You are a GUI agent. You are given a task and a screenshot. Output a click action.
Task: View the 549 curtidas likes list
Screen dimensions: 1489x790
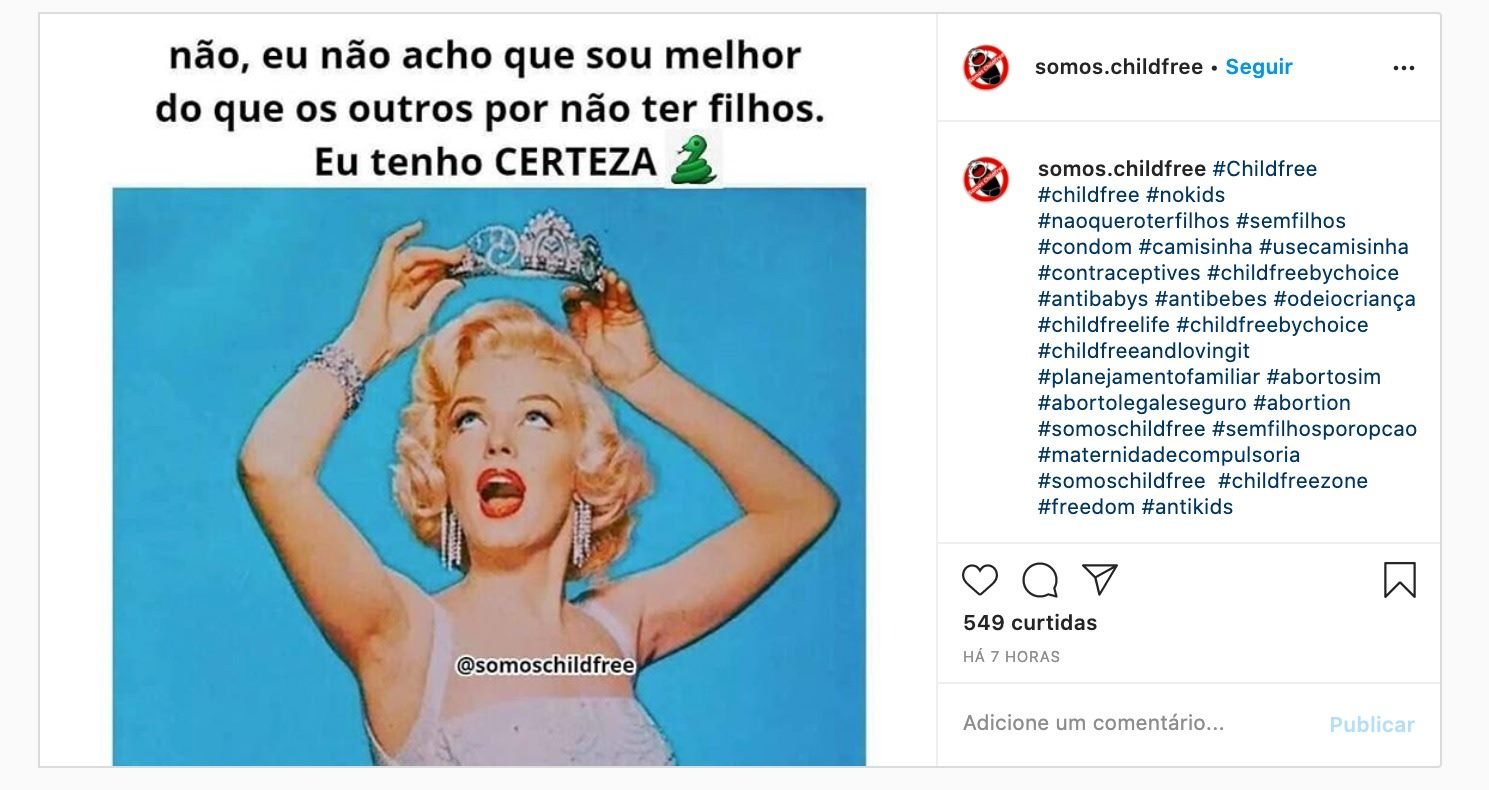(1030, 622)
